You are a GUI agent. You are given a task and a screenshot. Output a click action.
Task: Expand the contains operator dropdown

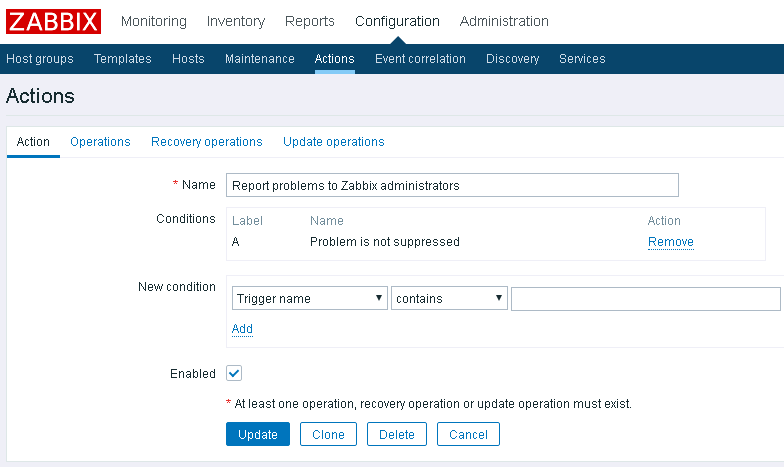(x=449, y=298)
